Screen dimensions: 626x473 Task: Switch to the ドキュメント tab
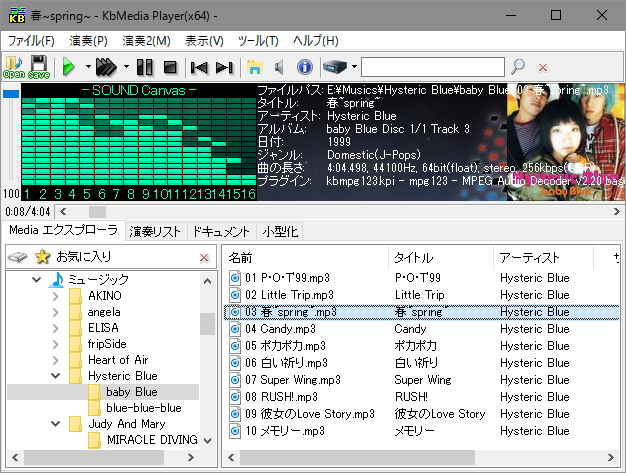click(221, 232)
